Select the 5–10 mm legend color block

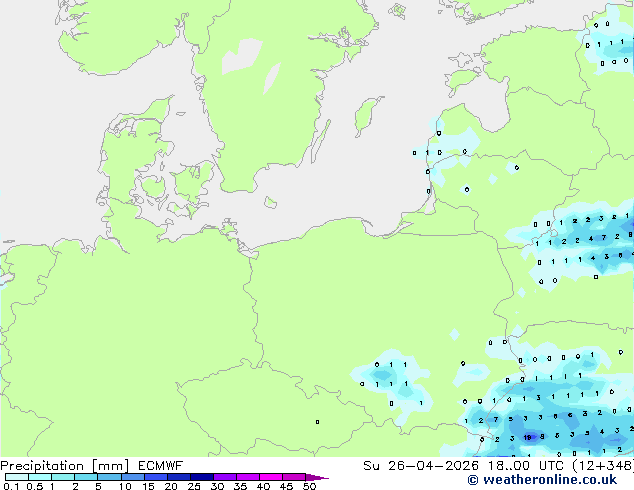click(110, 477)
